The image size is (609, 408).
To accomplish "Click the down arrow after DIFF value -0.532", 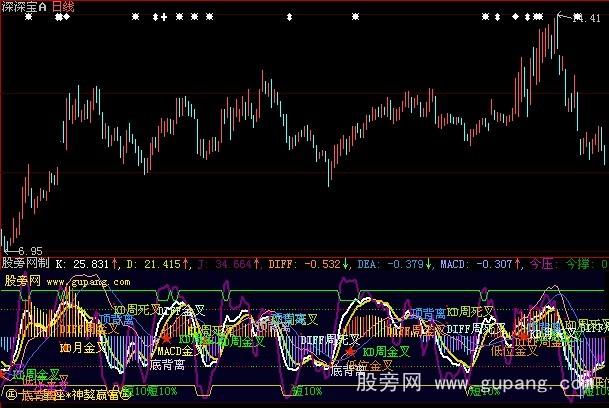I will [347, 264].
